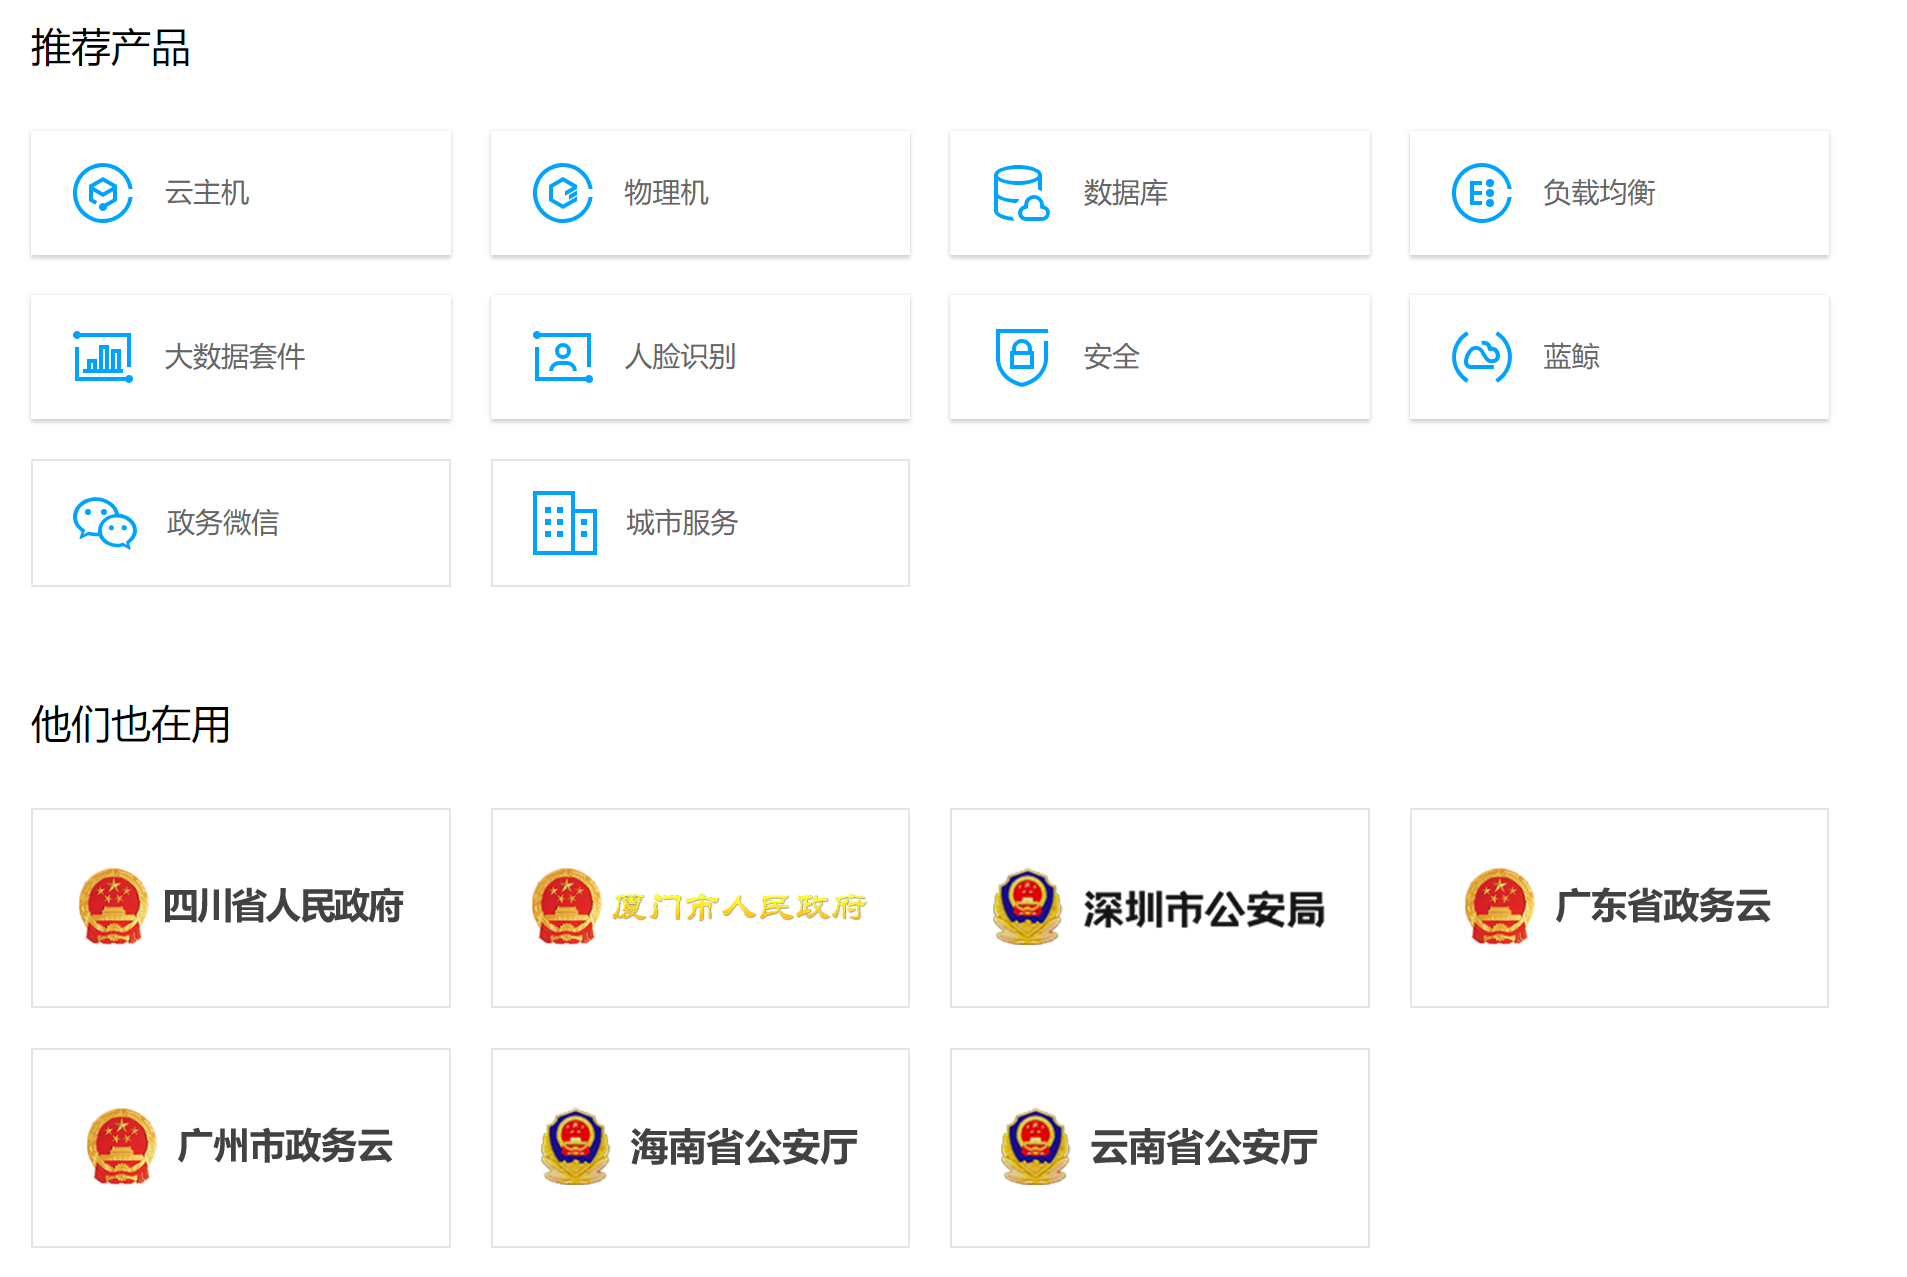The image size is (1907, 1277).
Task: Click the 云南省公安厅 name text
Action: point(1204,1147)
